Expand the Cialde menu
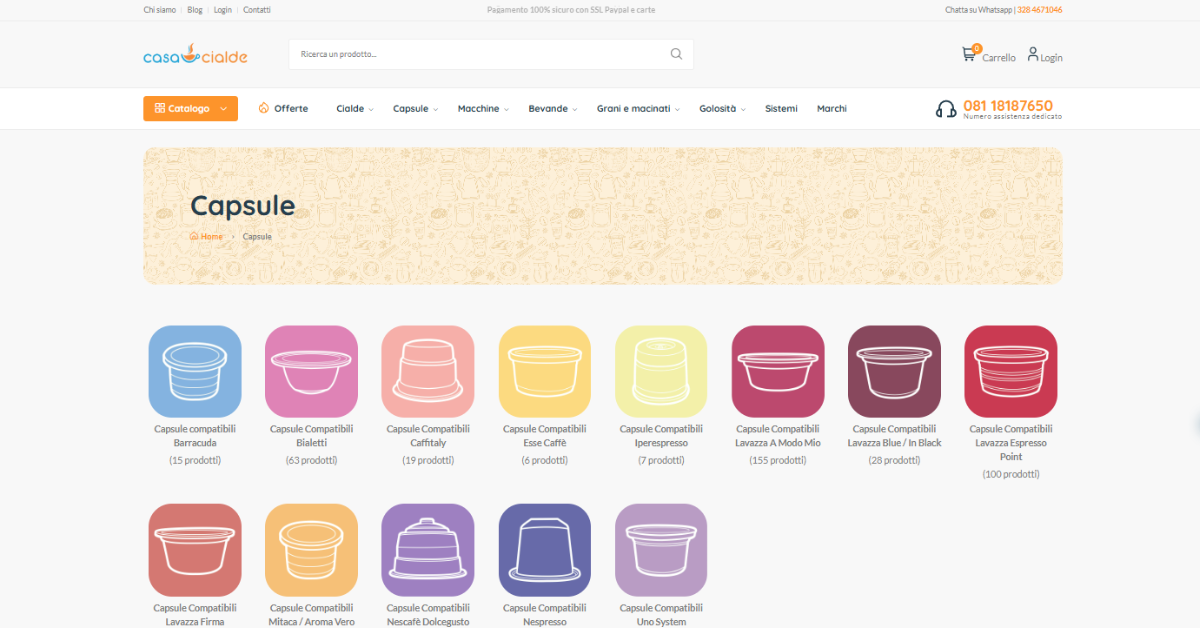 coord(355,108)
